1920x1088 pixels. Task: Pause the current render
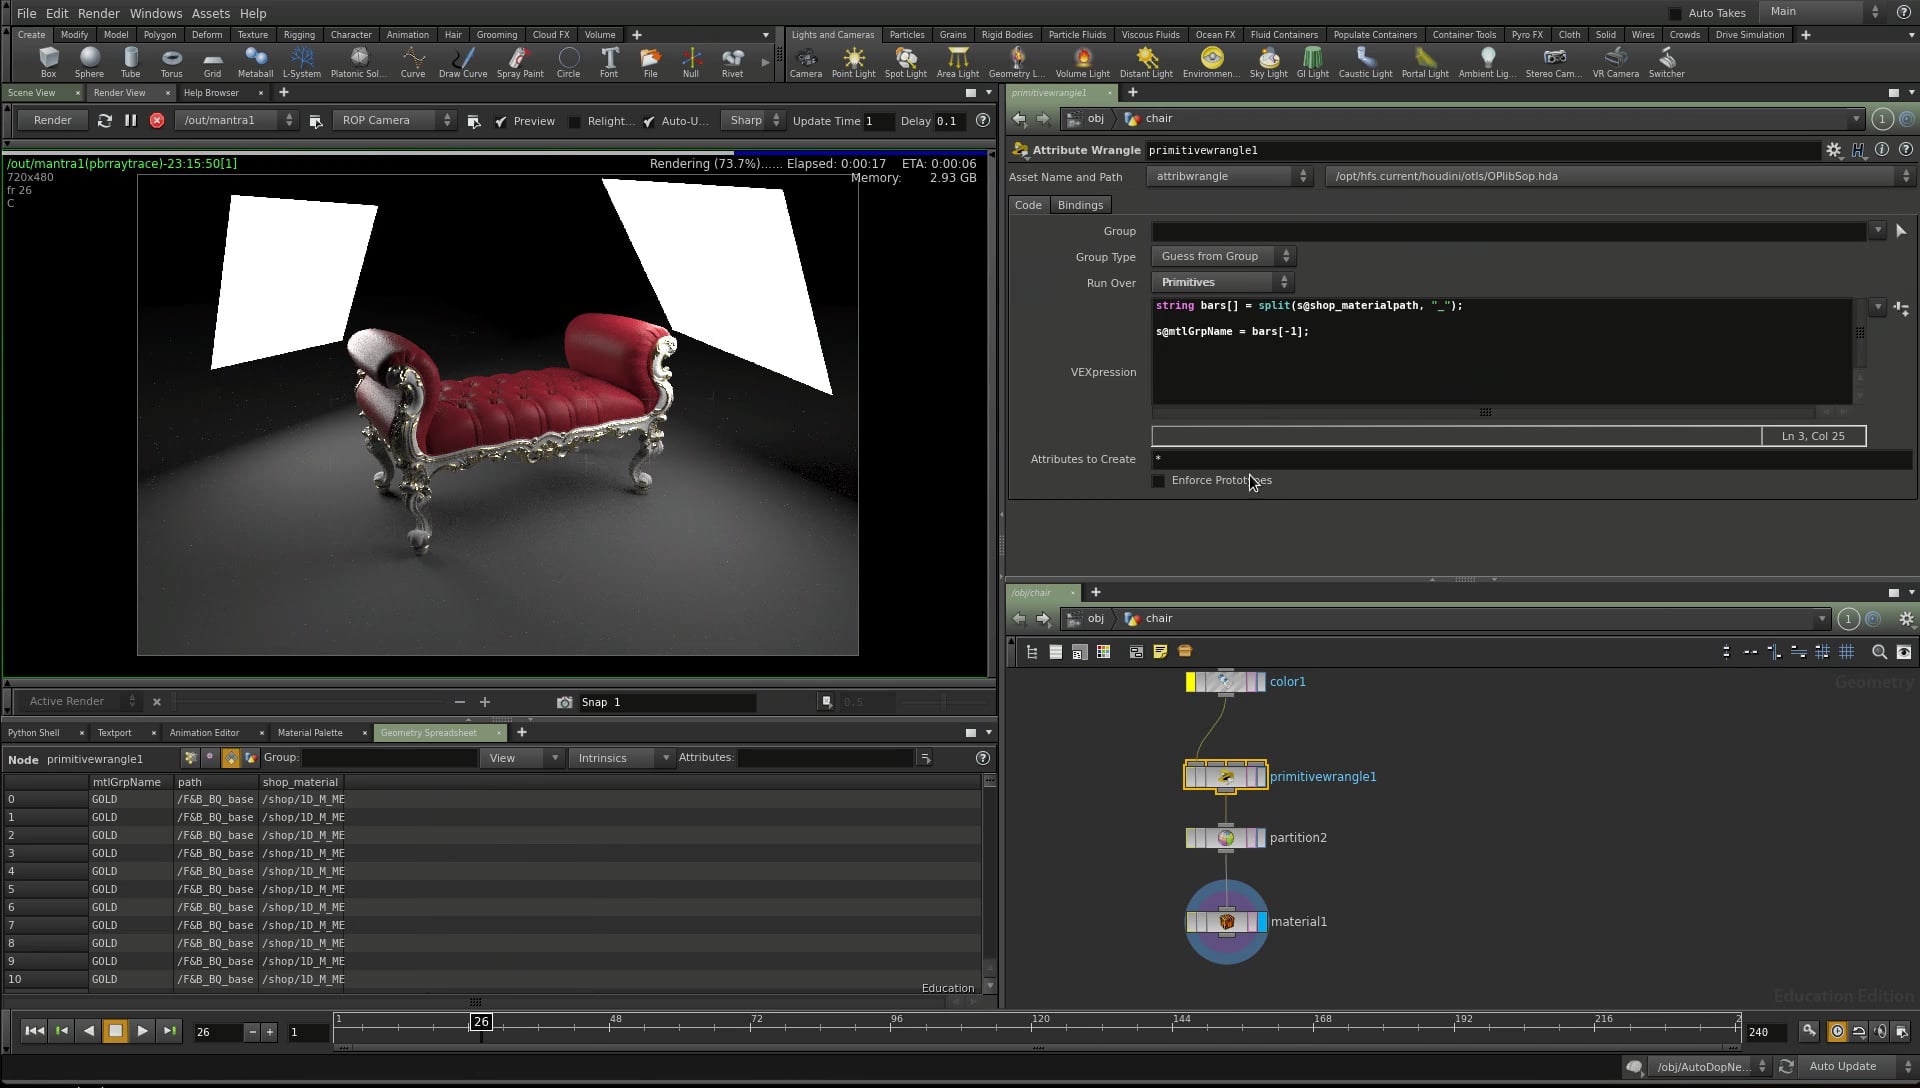pos(130,120)
